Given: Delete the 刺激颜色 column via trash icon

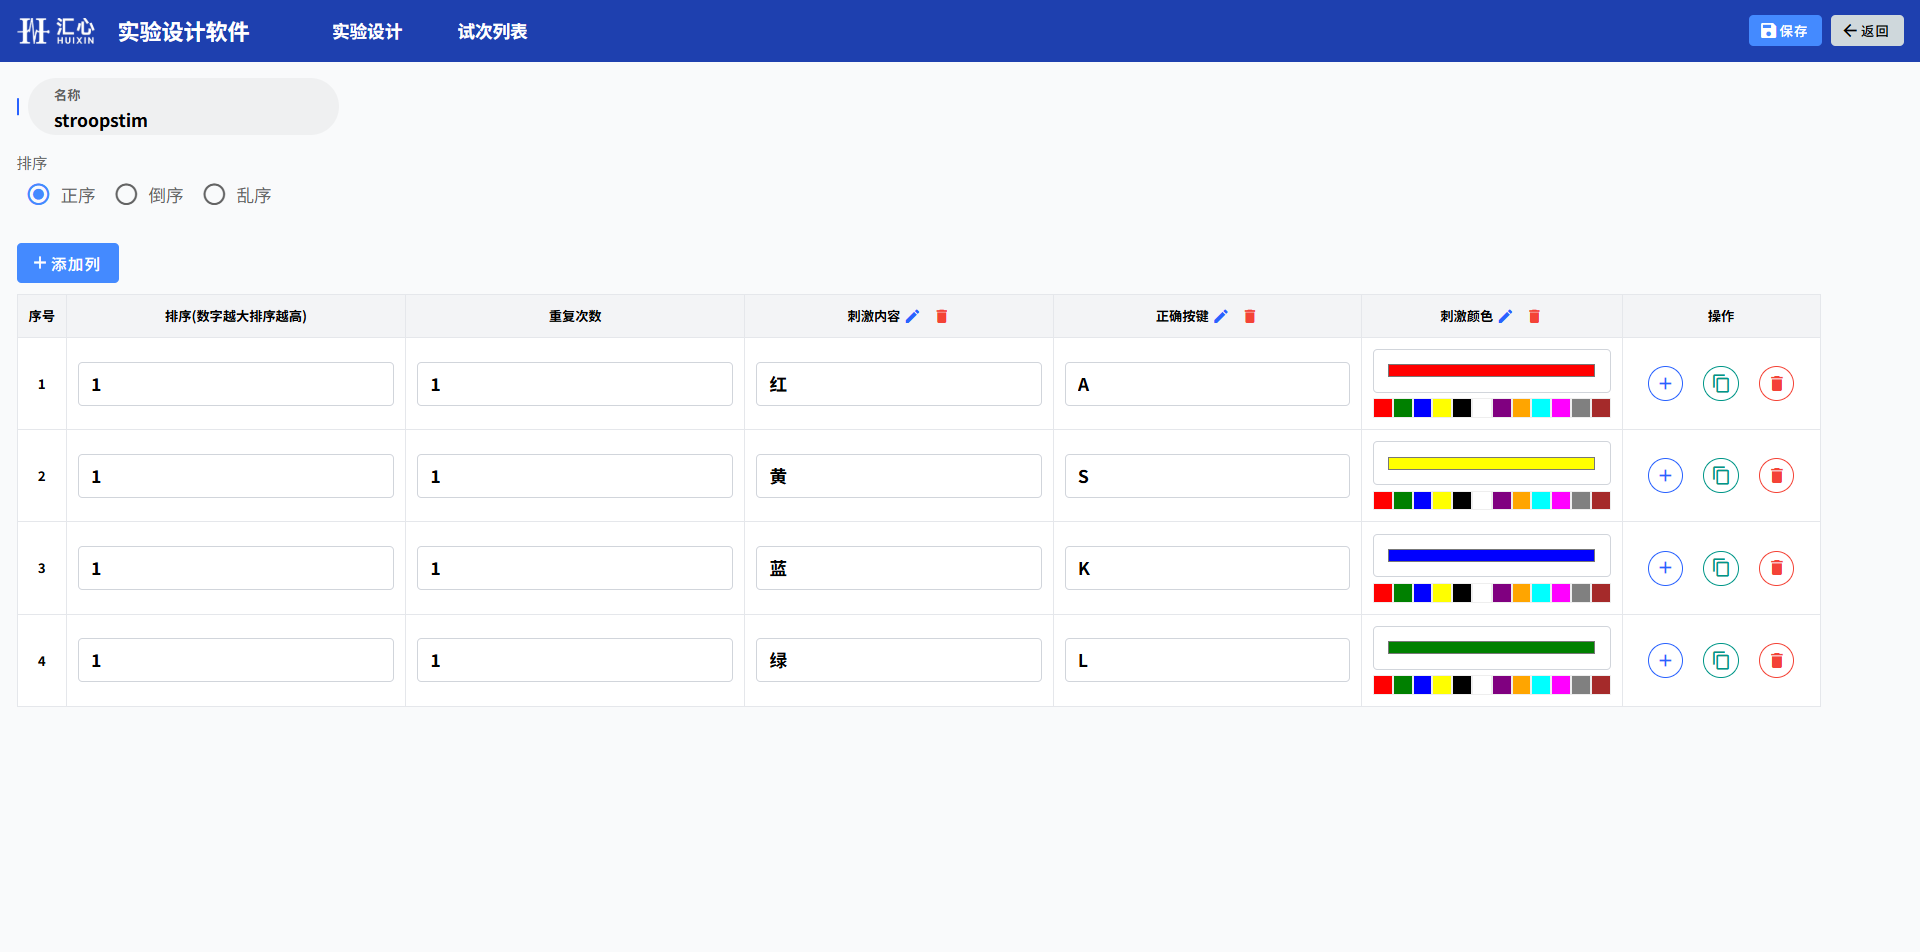Looking at the screenshot, I should pyautogui.click(x=1534, y=316).
